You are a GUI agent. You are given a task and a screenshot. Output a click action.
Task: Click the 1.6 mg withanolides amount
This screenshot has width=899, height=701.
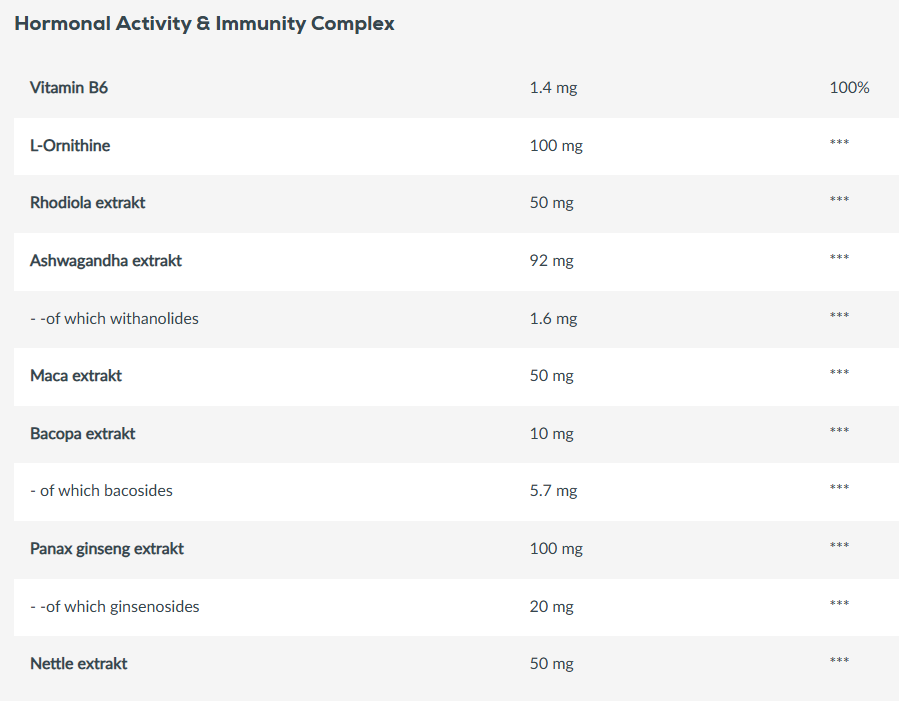point(553,319)
